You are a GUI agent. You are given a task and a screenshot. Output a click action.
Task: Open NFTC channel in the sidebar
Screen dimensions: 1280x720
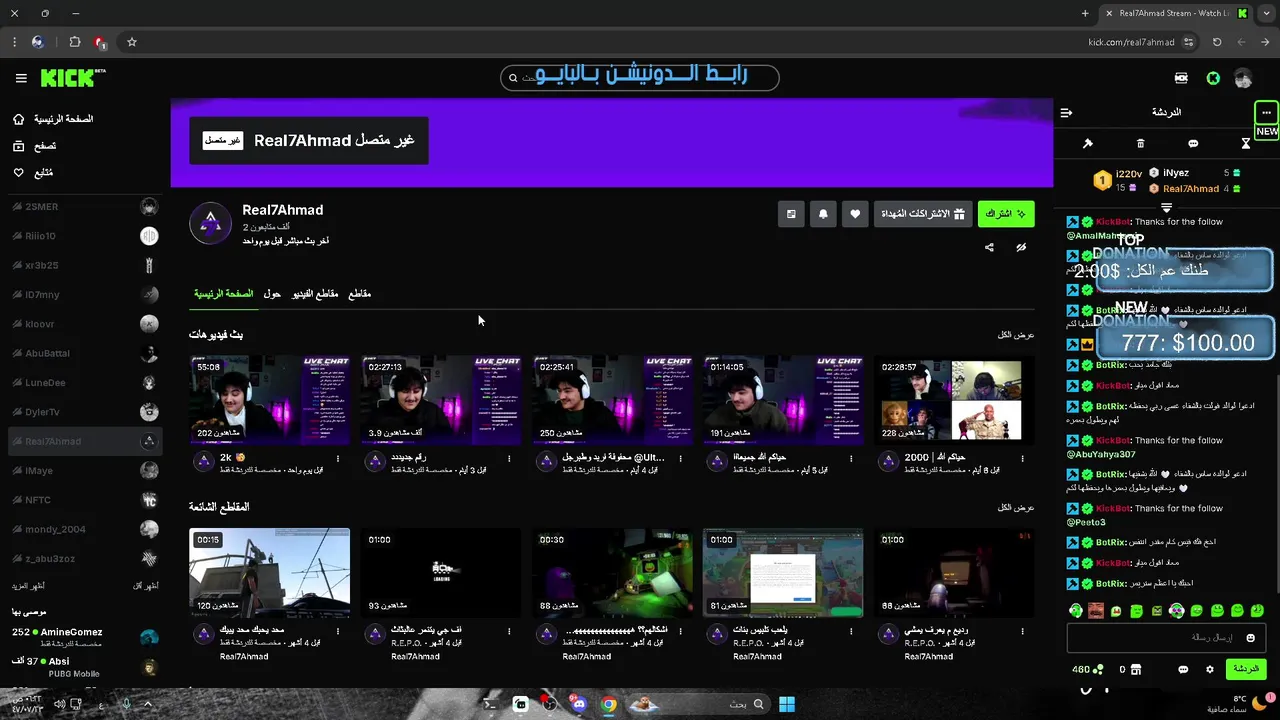tap(85, 500)
